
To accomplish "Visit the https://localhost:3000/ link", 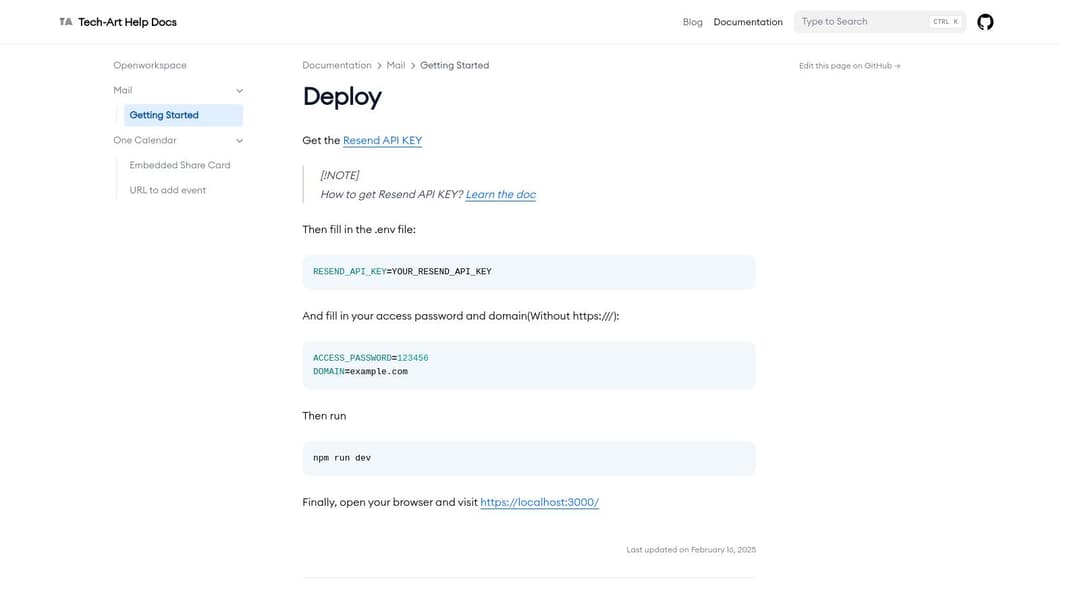I will (539, 503).
